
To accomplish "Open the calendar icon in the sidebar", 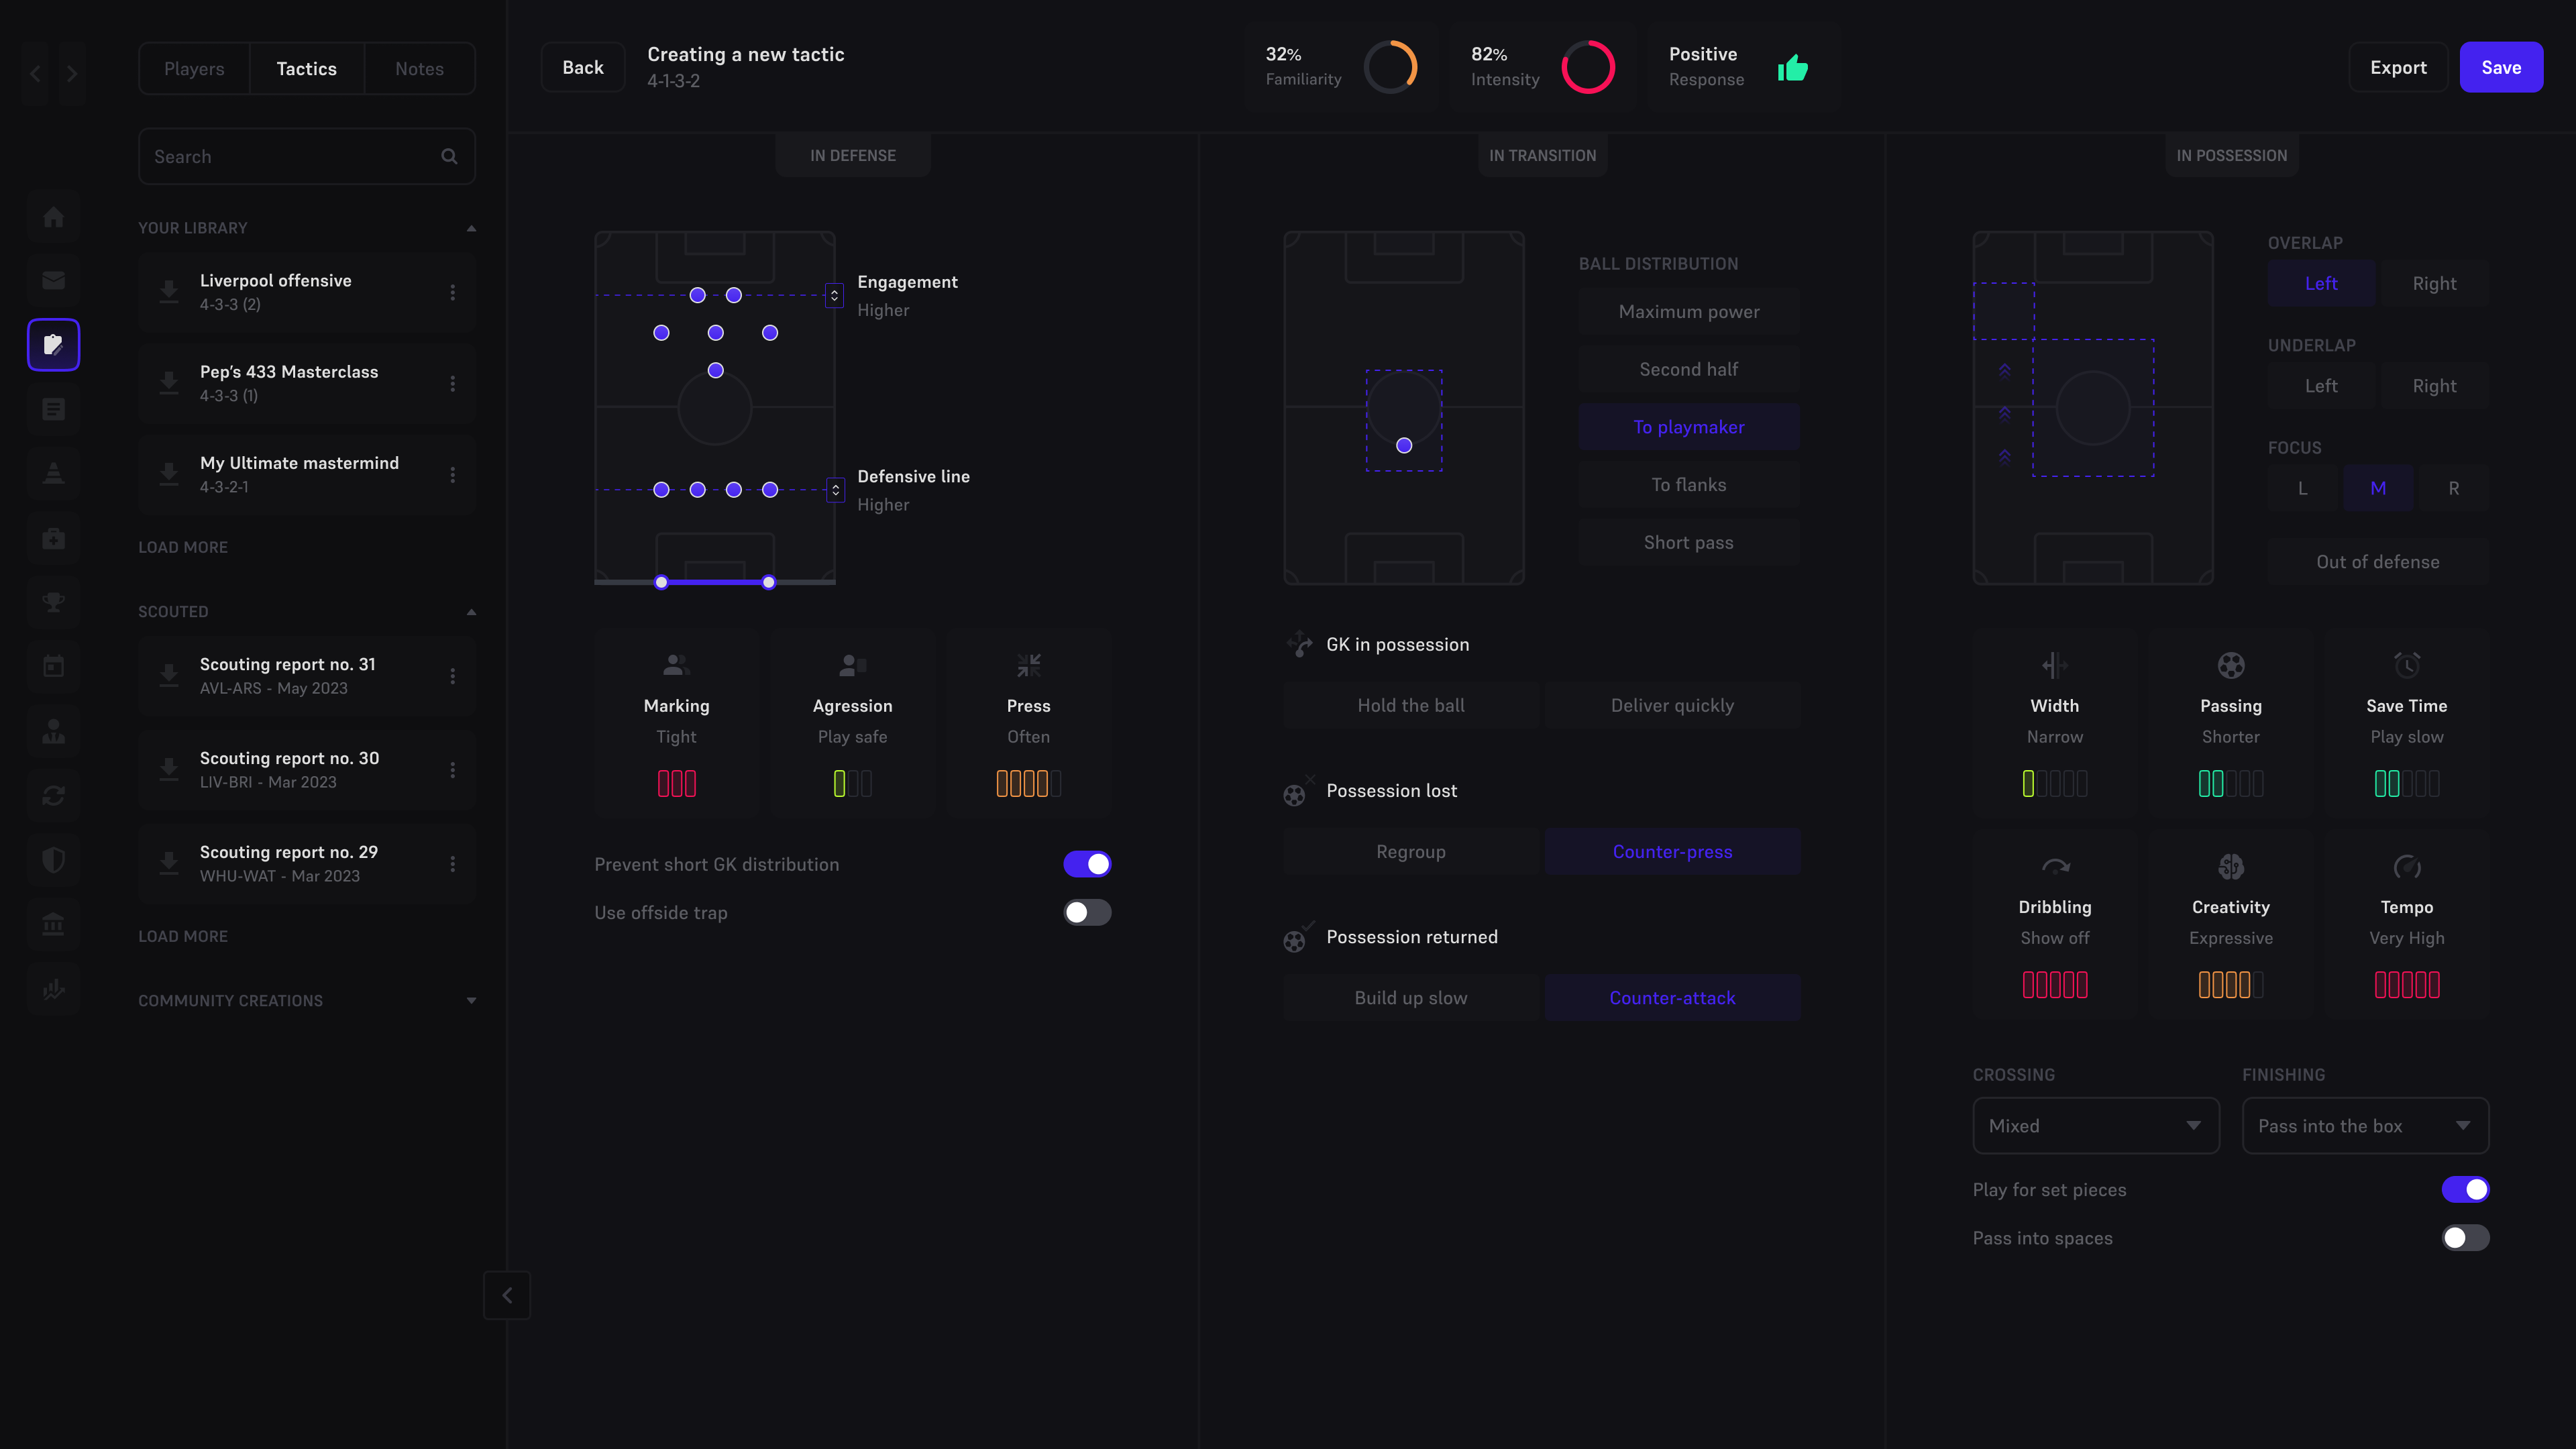I will point(53,666).
